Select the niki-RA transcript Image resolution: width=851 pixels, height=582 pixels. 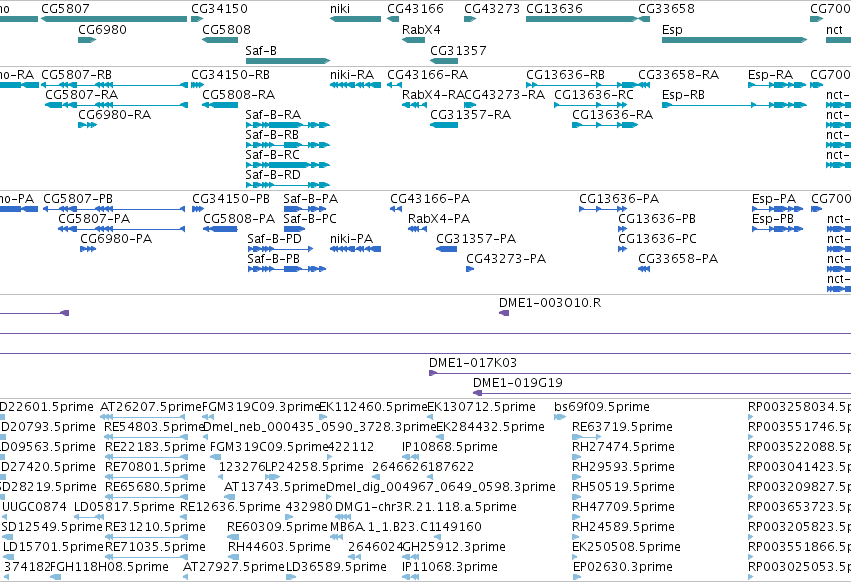tap(355, 85)
